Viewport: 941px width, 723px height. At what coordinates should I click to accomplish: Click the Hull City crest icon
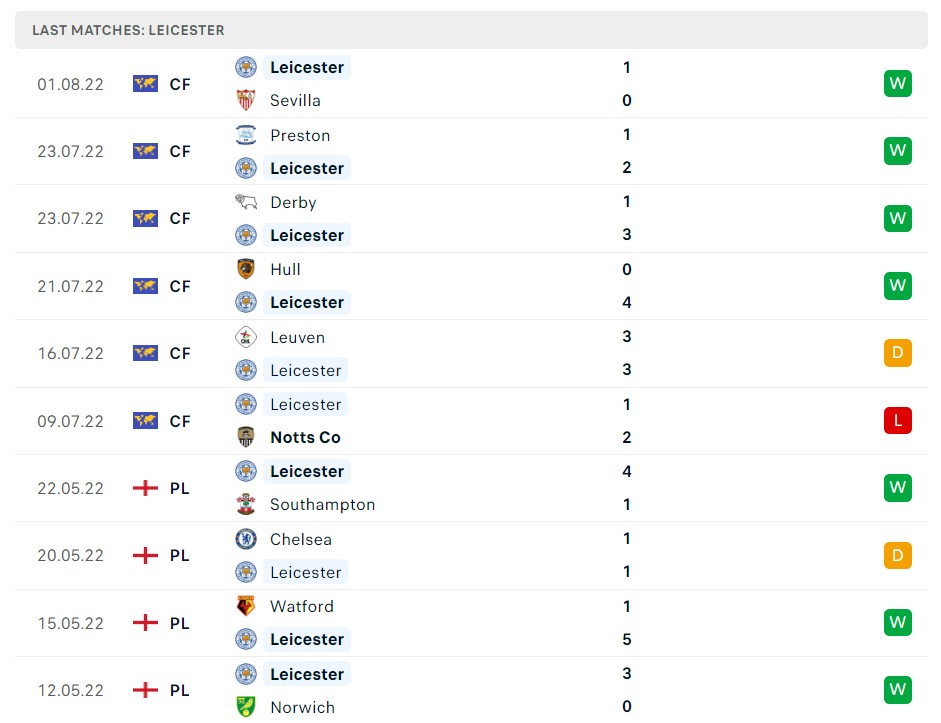pyautogui.click(x=246, y=269)
